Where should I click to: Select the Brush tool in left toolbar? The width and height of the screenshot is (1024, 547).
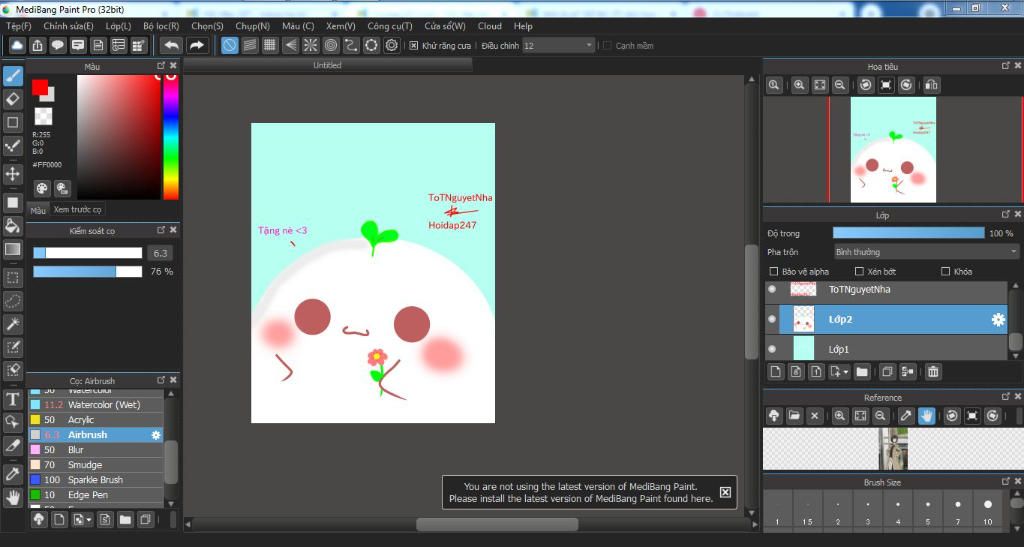coord(12,76)
